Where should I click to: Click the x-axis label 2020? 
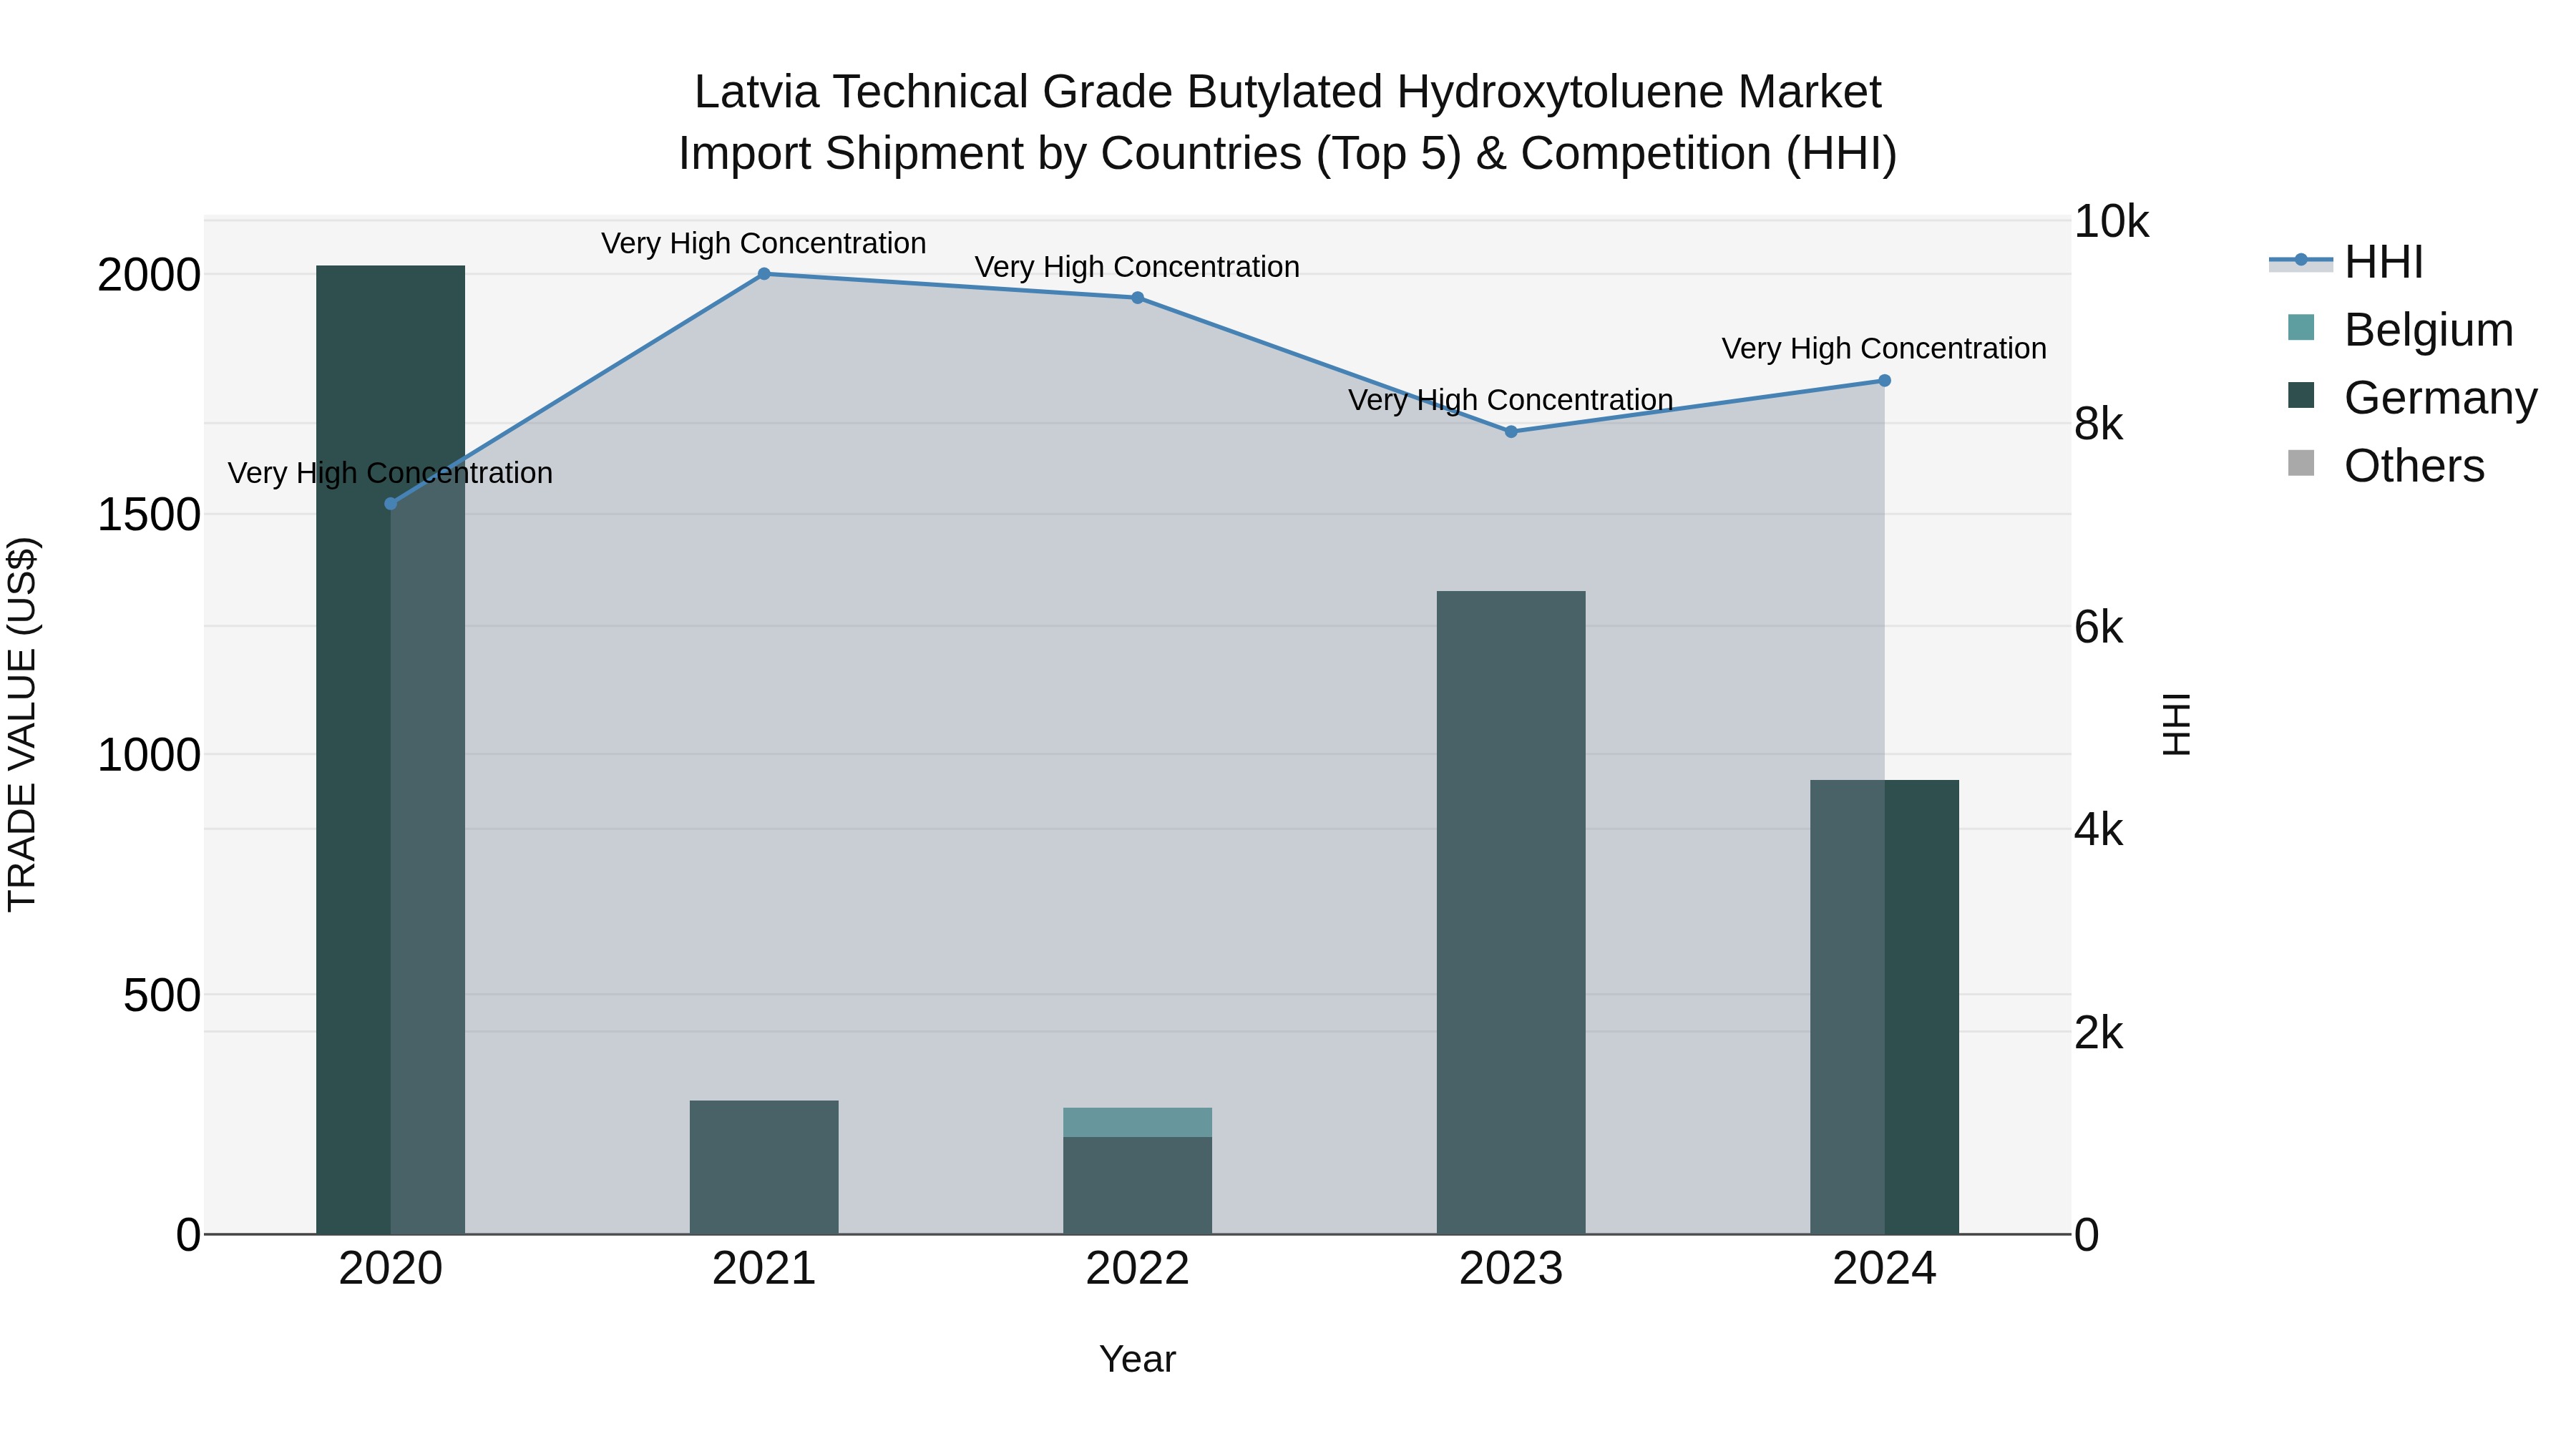pos(391,1269)
